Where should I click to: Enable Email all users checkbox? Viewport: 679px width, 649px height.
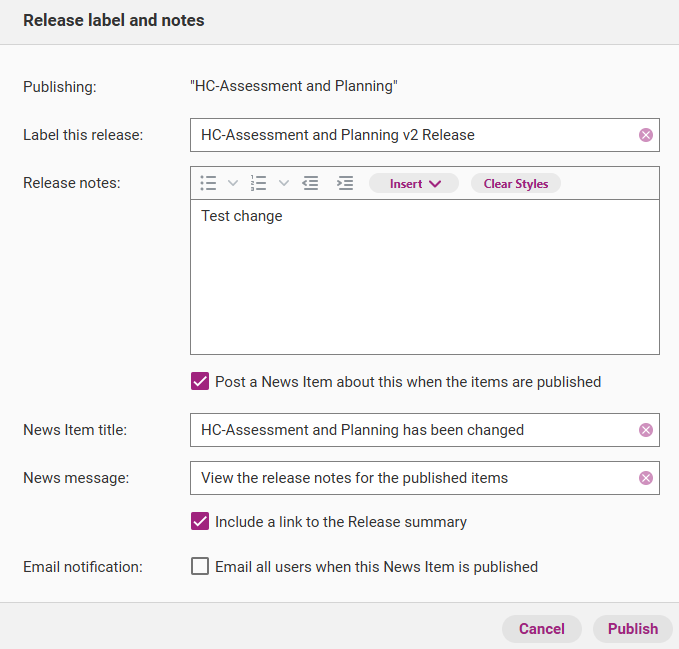point(200,567)
